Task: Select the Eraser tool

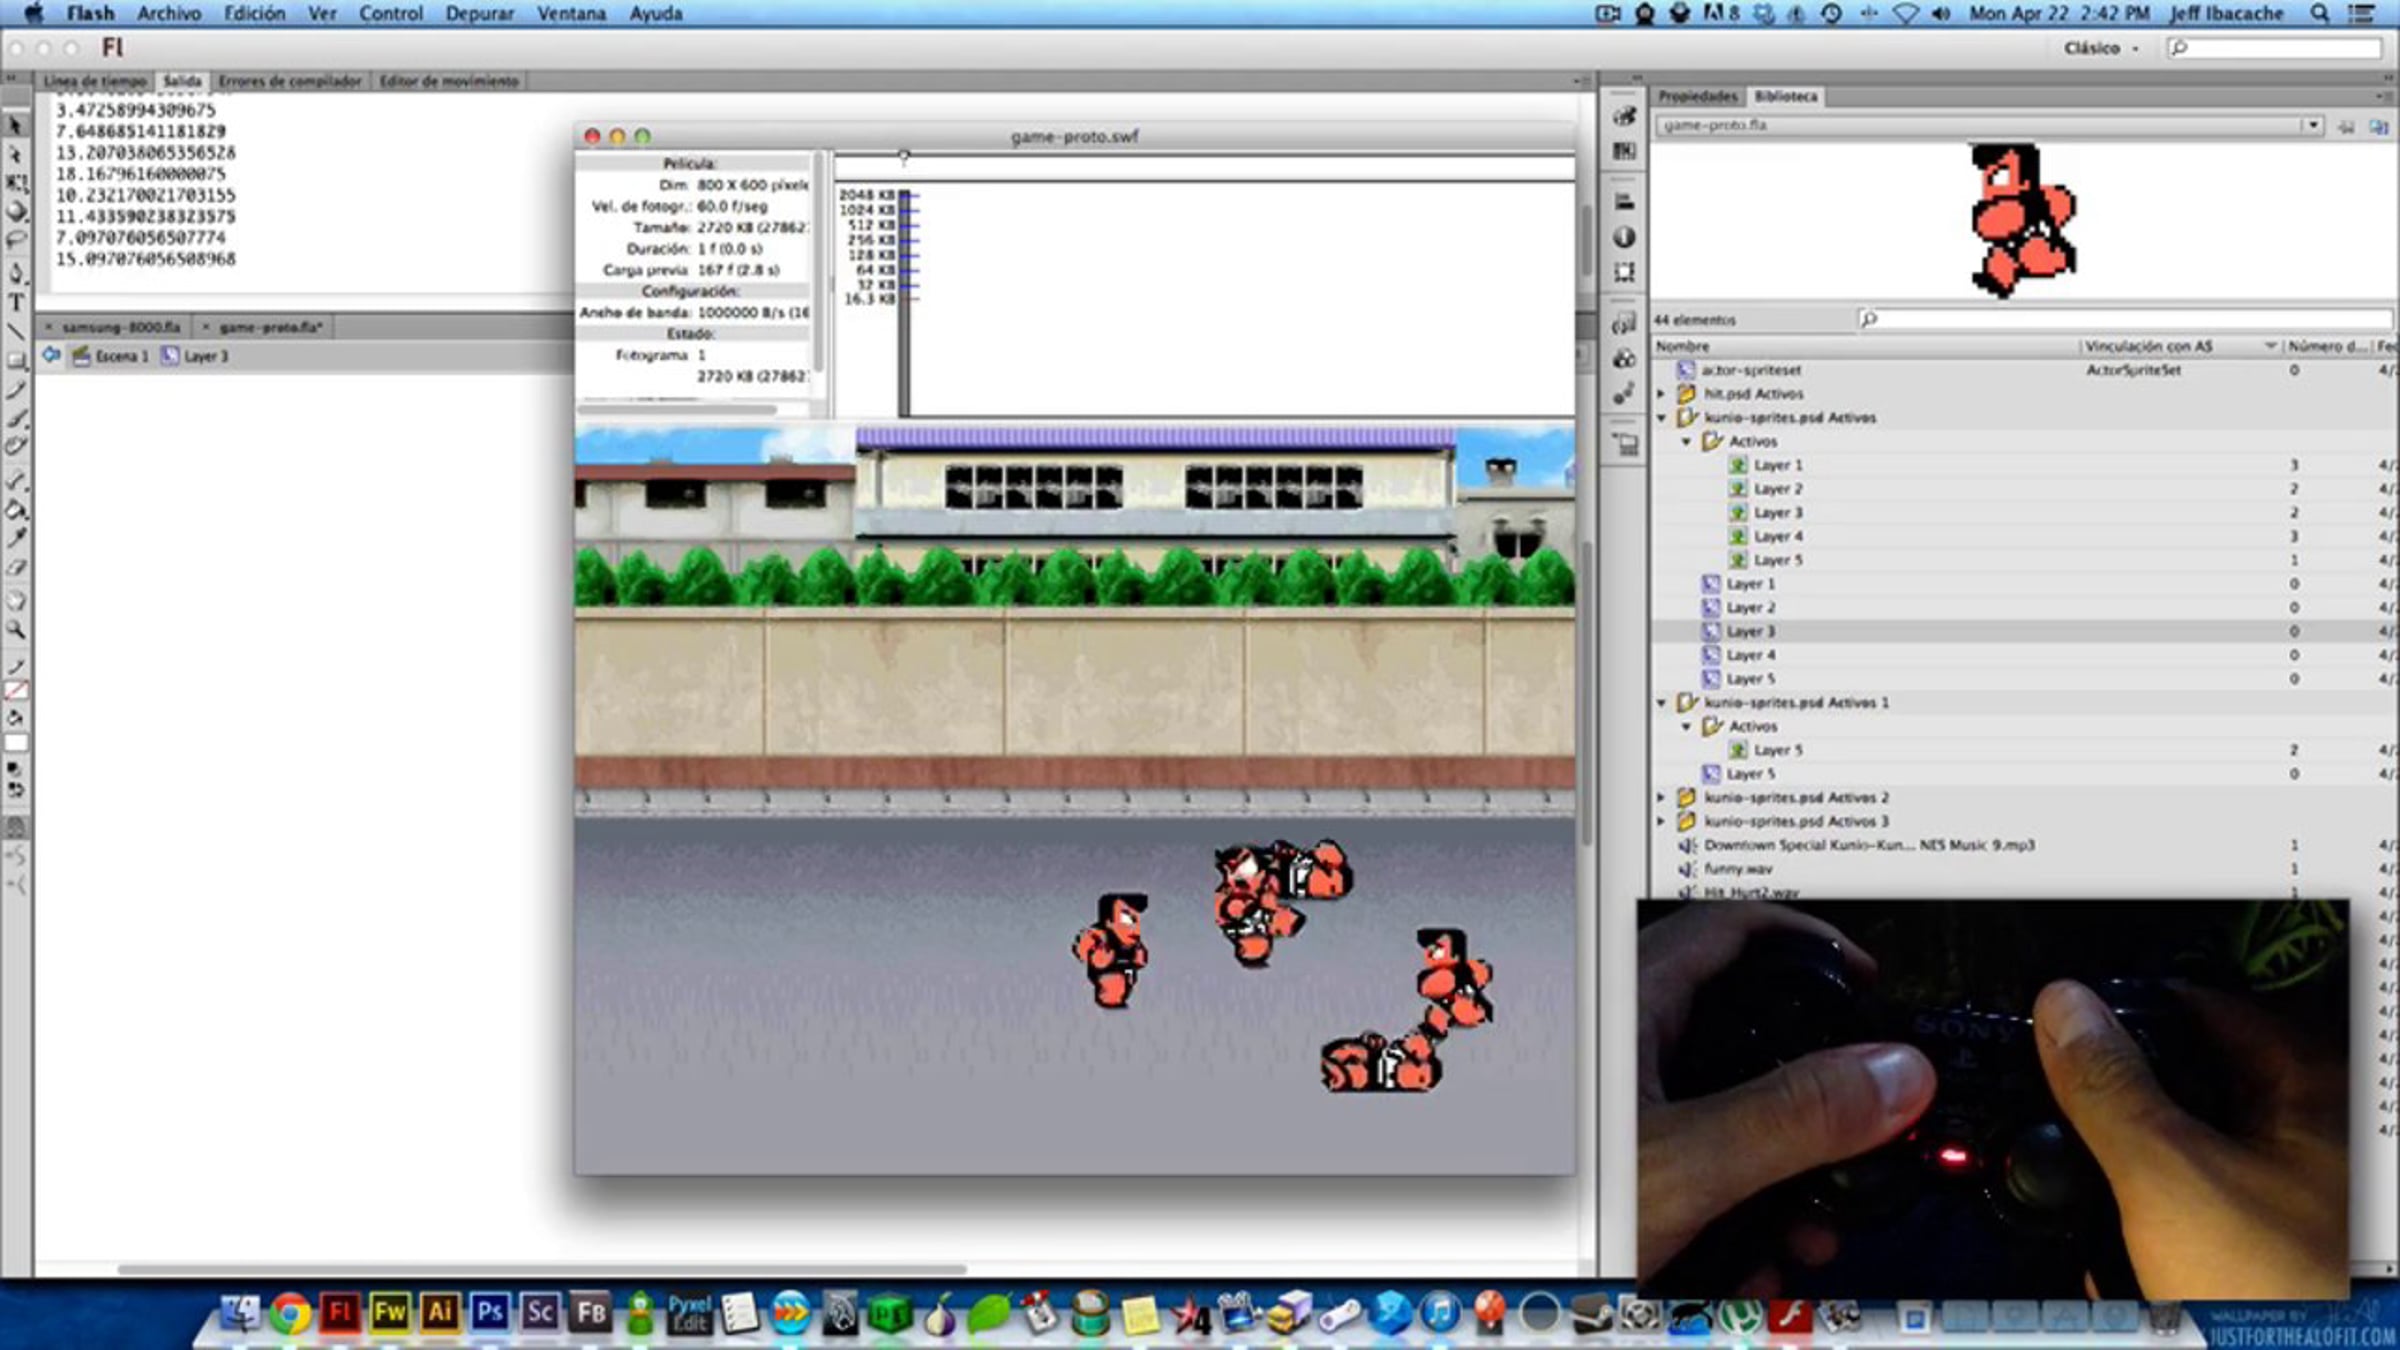Action: coord(16,568)
